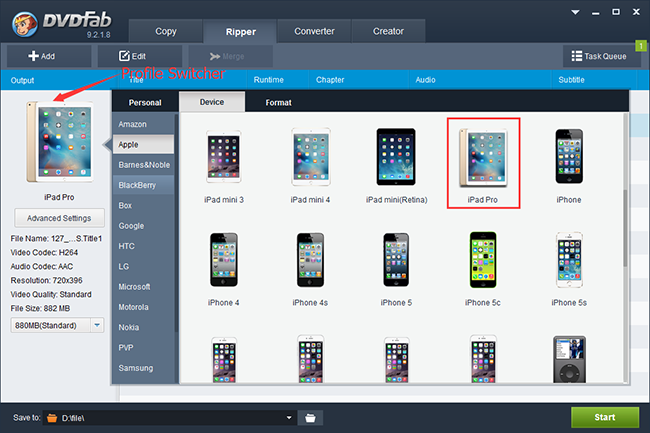This screenshot has height=433, width=650.
Task: Click the DVDFab mascot logo
Action: coord(25,24)
